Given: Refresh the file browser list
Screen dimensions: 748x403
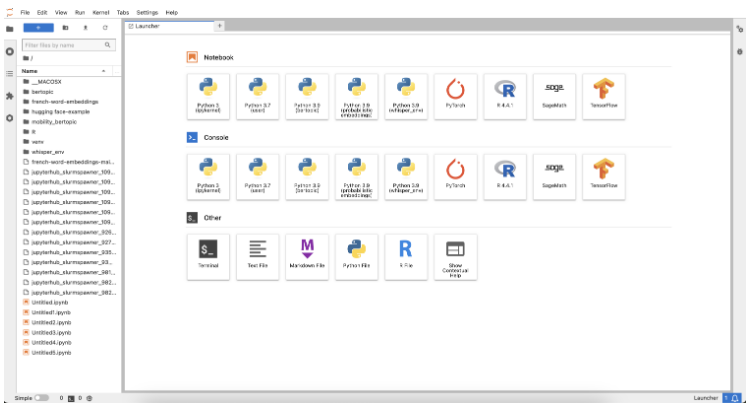Looking at the screenshot, I should pyautogui.click(x=105, y=28).
